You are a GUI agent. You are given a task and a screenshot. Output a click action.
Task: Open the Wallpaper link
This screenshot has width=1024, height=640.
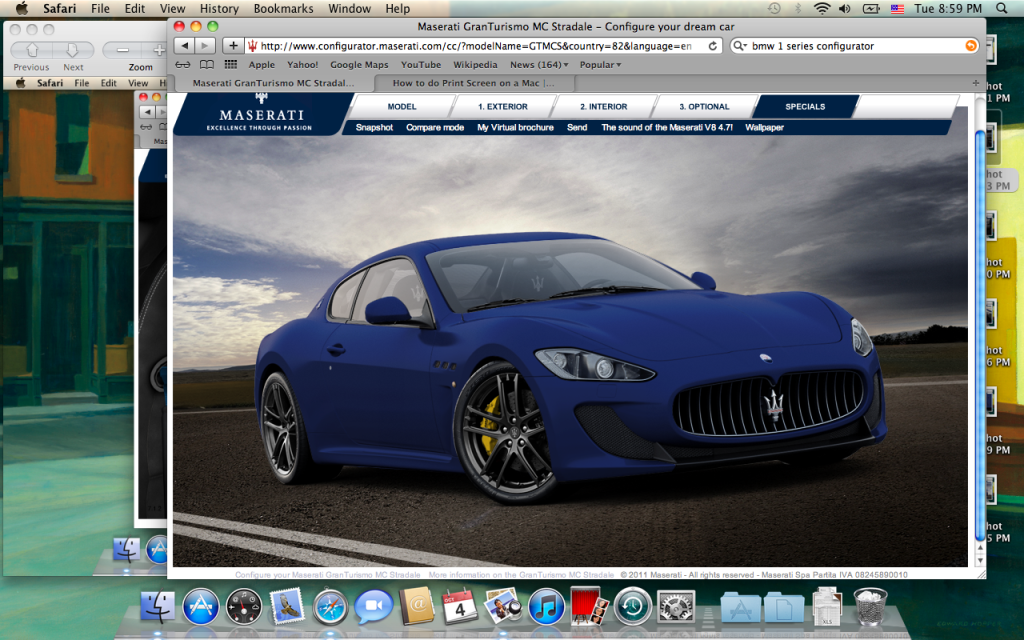(x=764, y=127)
